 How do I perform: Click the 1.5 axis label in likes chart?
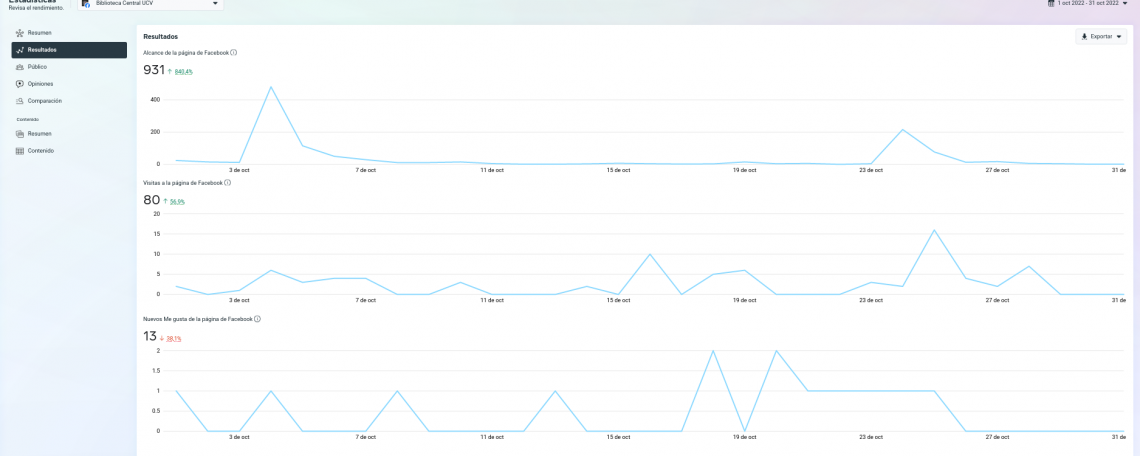(x=156, y=371)
